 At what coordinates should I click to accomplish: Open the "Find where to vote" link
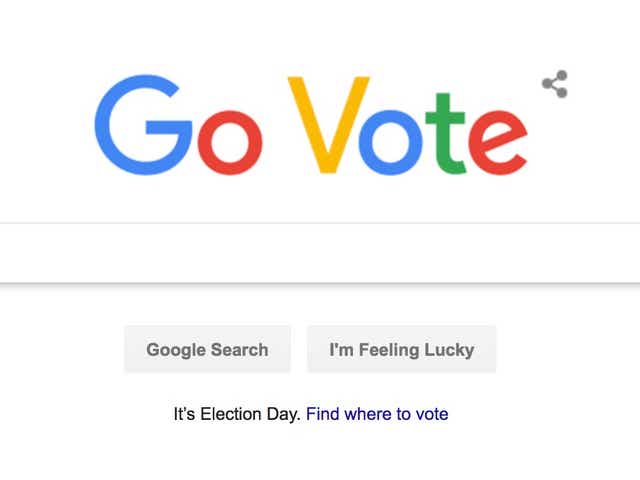[x=377, y=414]
